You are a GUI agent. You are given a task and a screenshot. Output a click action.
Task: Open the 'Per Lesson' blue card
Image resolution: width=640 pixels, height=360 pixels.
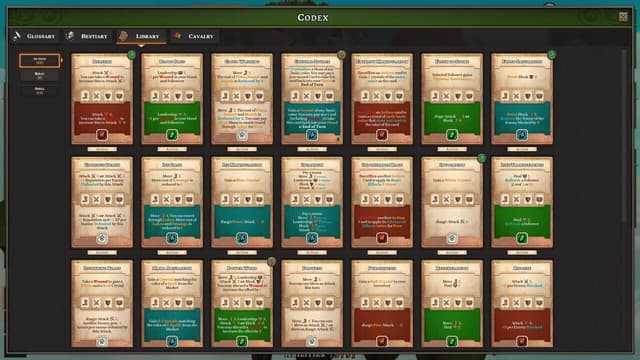pyautogui.click(x=312, y=202)
